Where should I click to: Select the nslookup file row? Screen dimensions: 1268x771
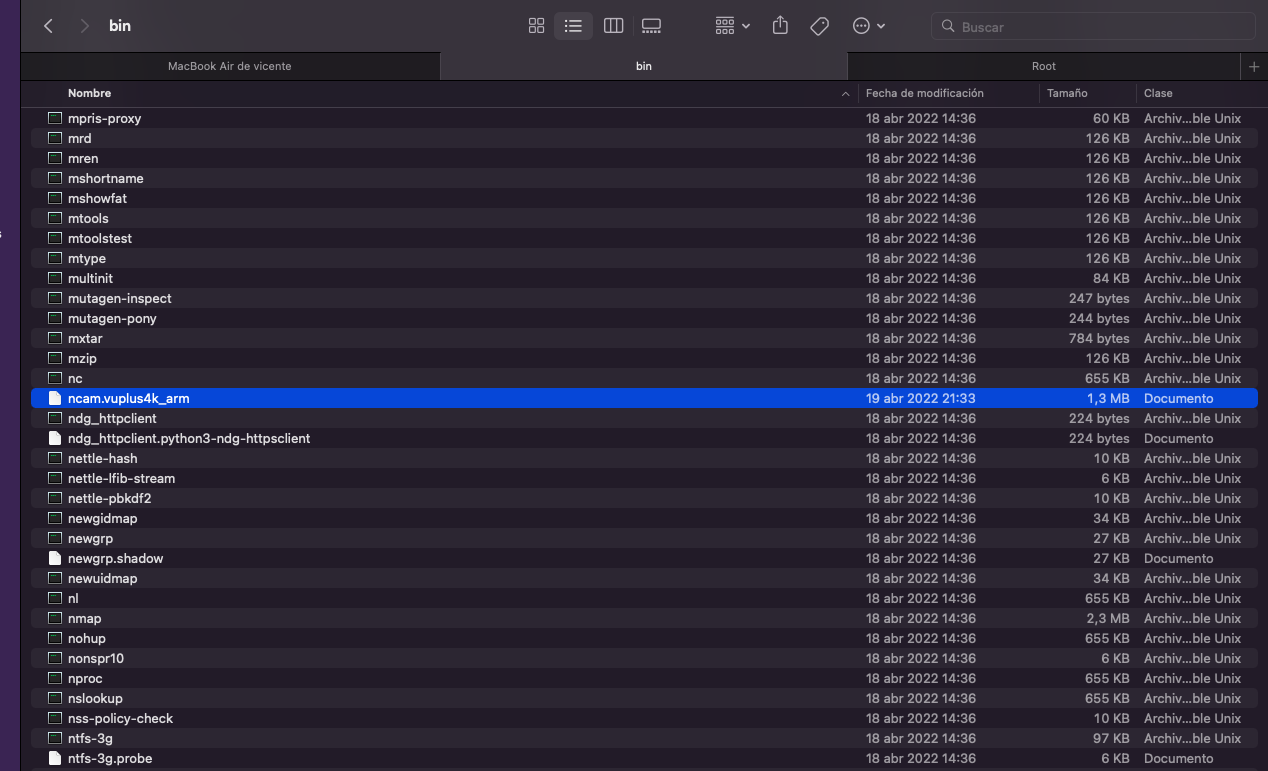tap(95, 698)
